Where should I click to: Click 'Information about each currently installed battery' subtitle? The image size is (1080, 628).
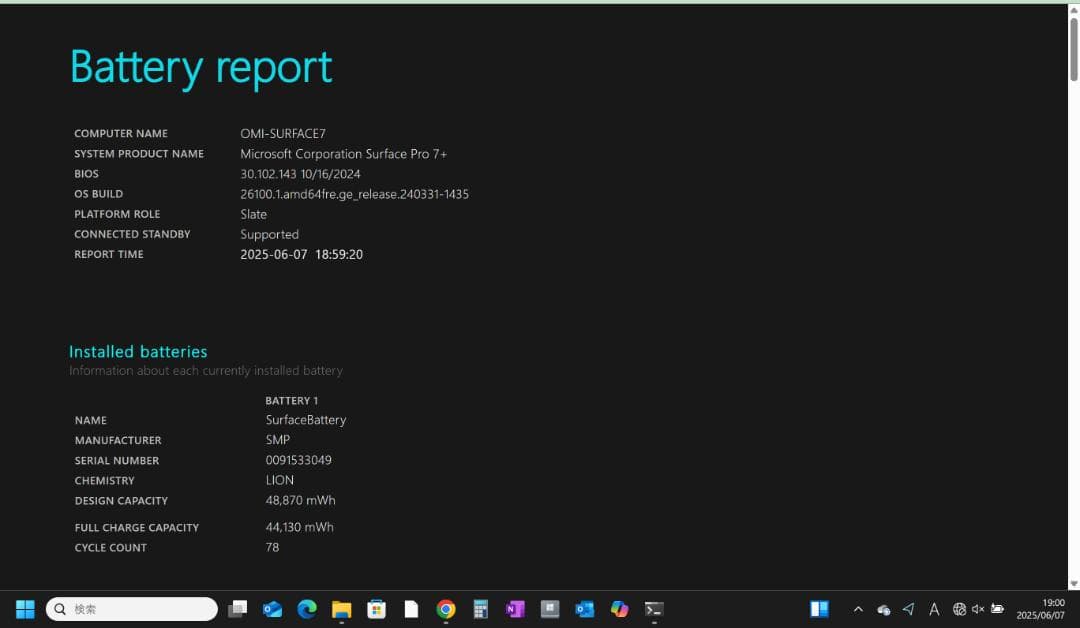click(x=206, y=370)
